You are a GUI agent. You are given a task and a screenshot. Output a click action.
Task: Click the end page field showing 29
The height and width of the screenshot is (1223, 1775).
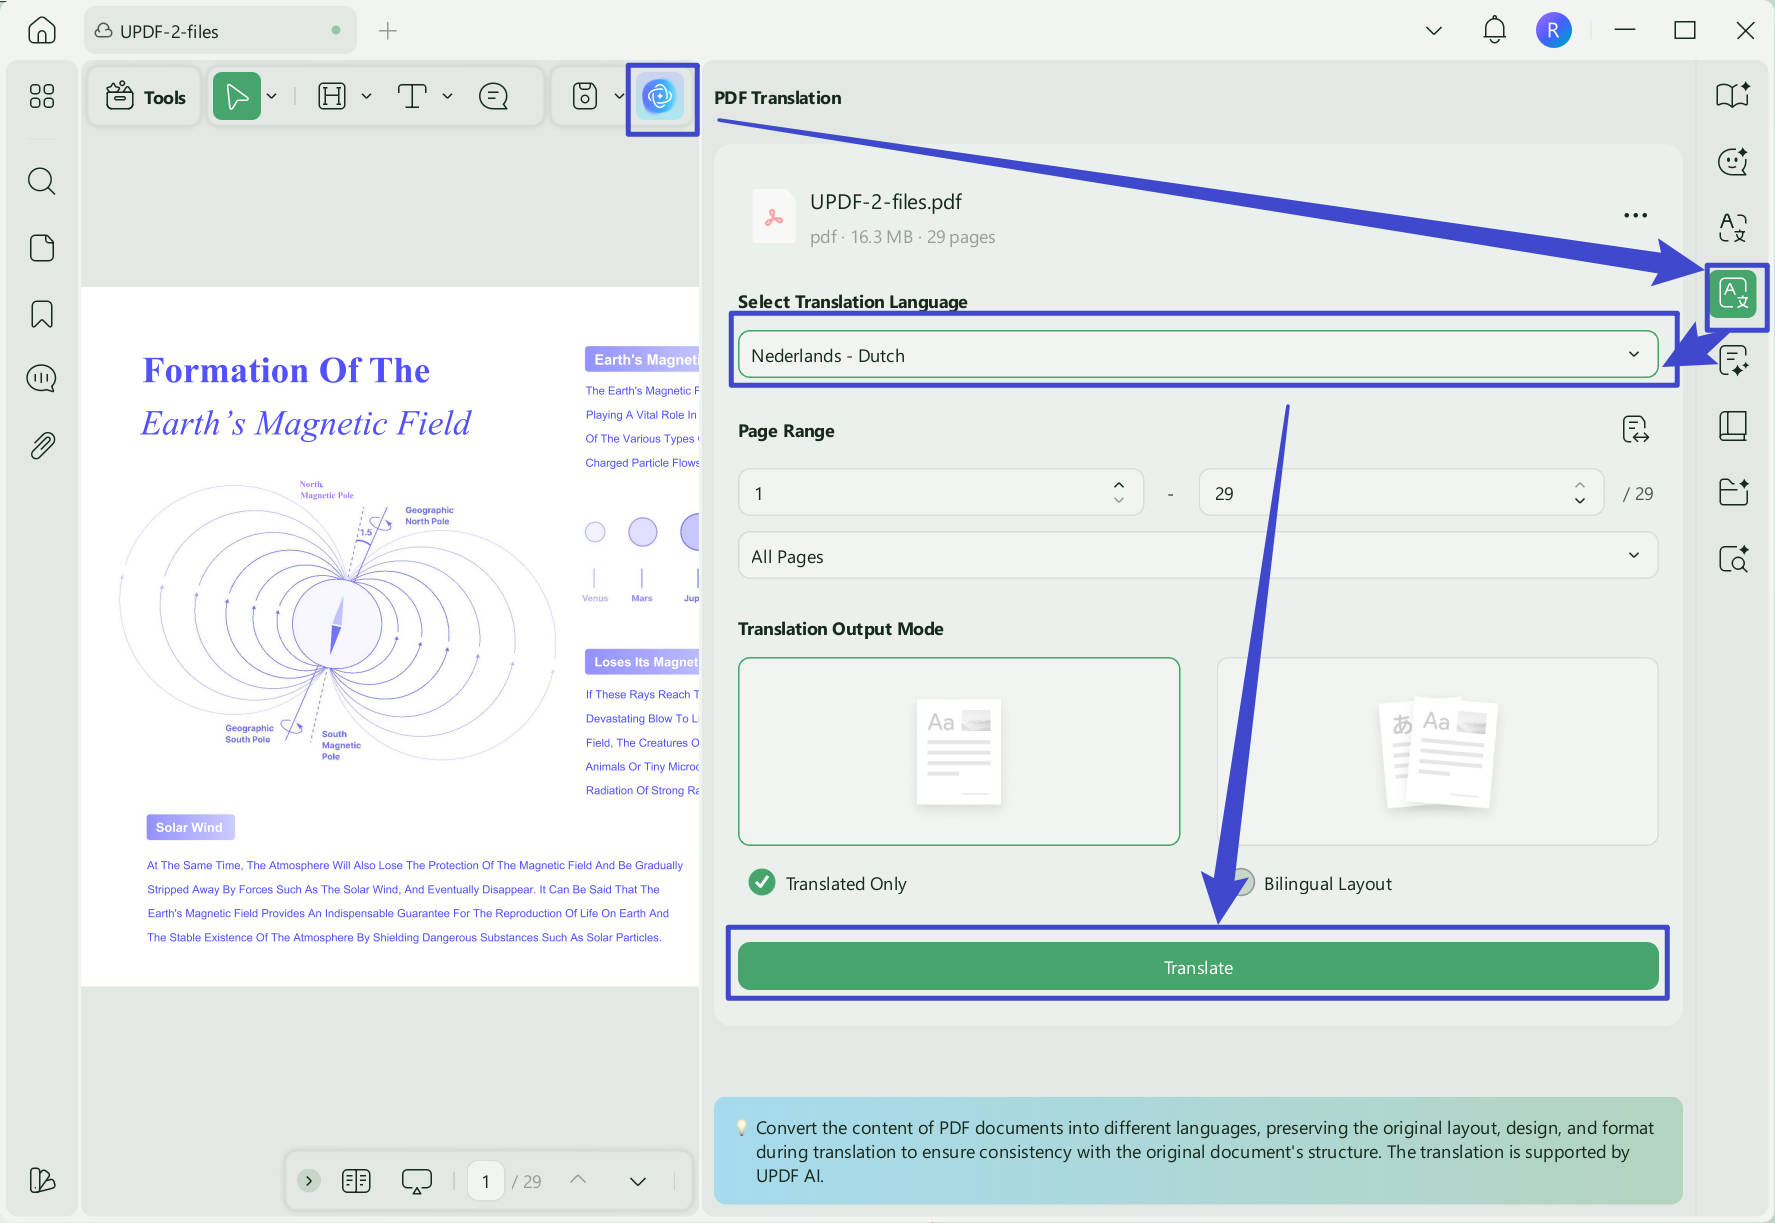point(1401,493)
